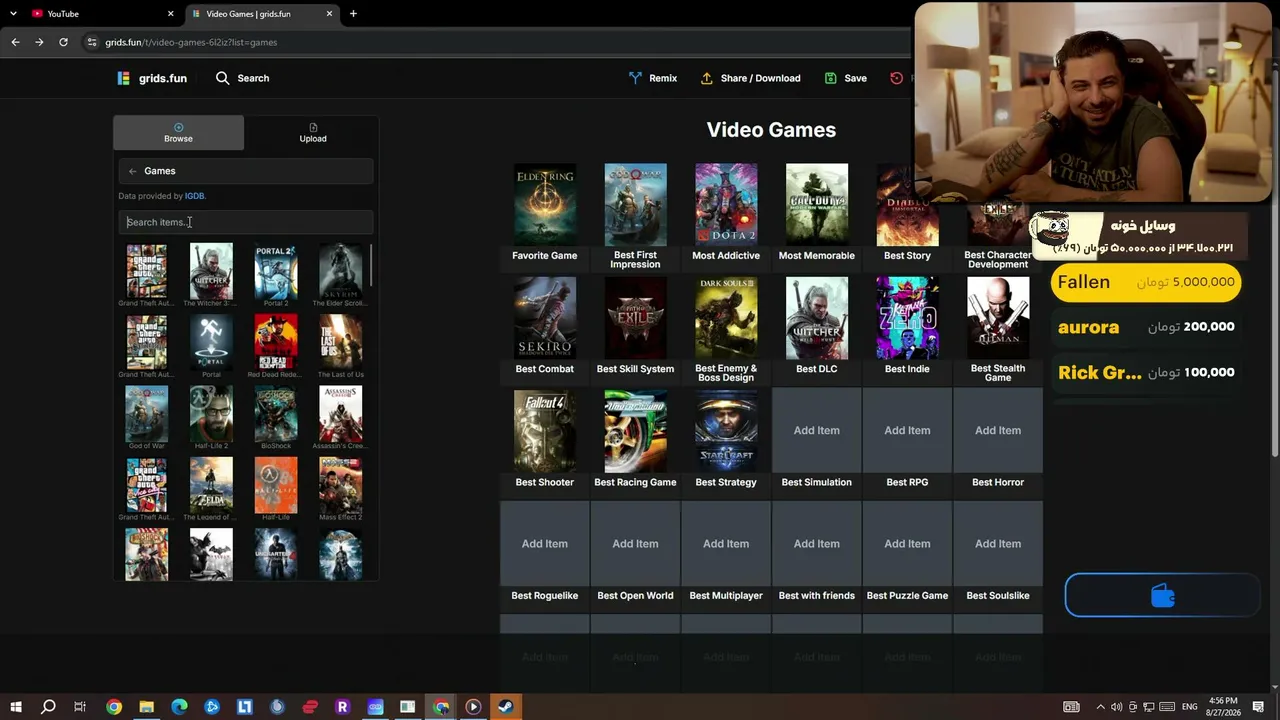Follow the IGDB link
1280x720 pixels.
point(194,196)
